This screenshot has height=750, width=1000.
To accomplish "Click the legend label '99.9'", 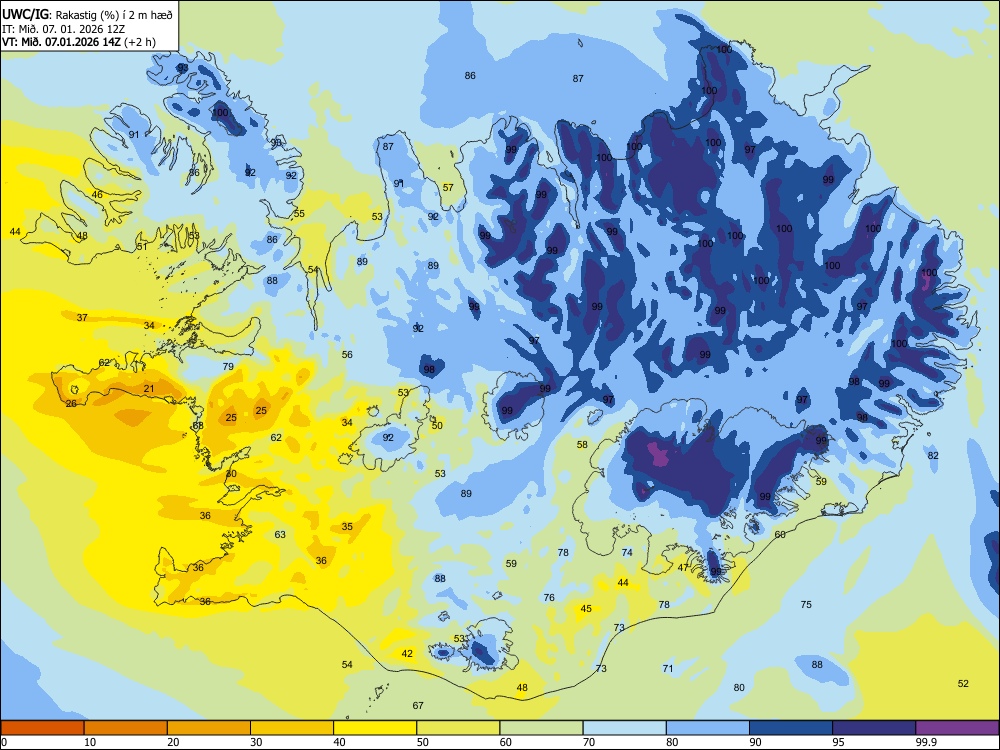I will click(926, 742).
